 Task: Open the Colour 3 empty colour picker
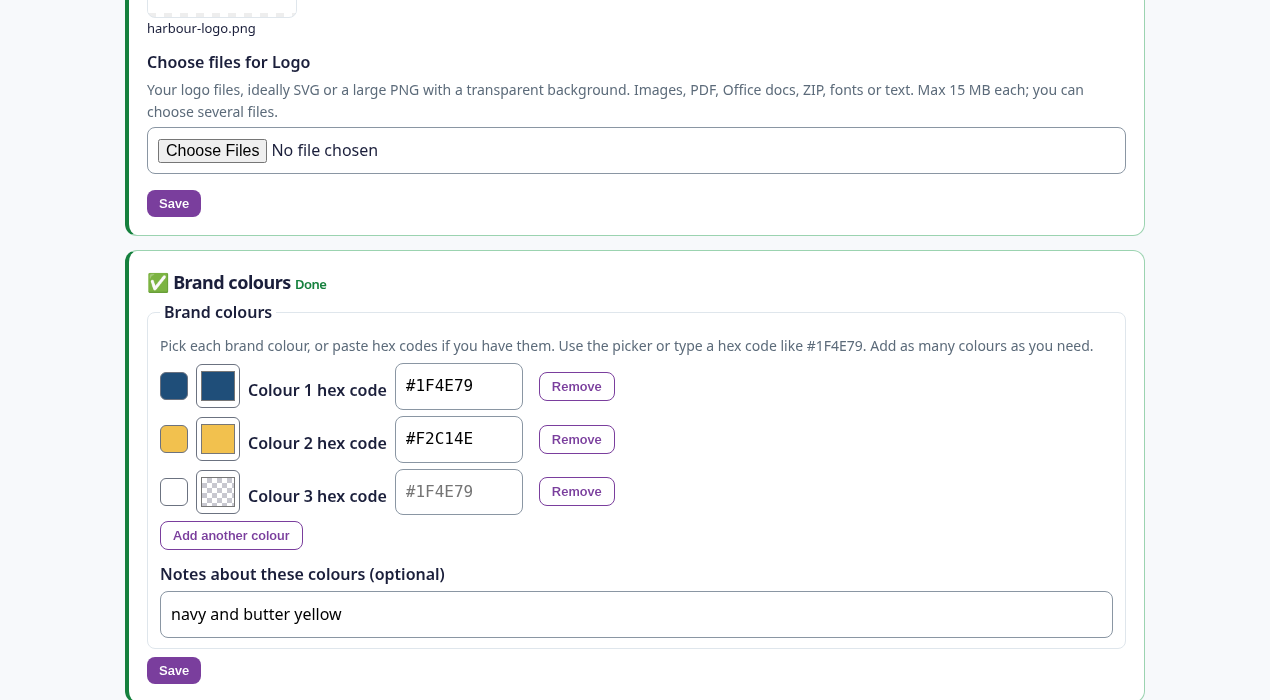click(x=218, y=492)
